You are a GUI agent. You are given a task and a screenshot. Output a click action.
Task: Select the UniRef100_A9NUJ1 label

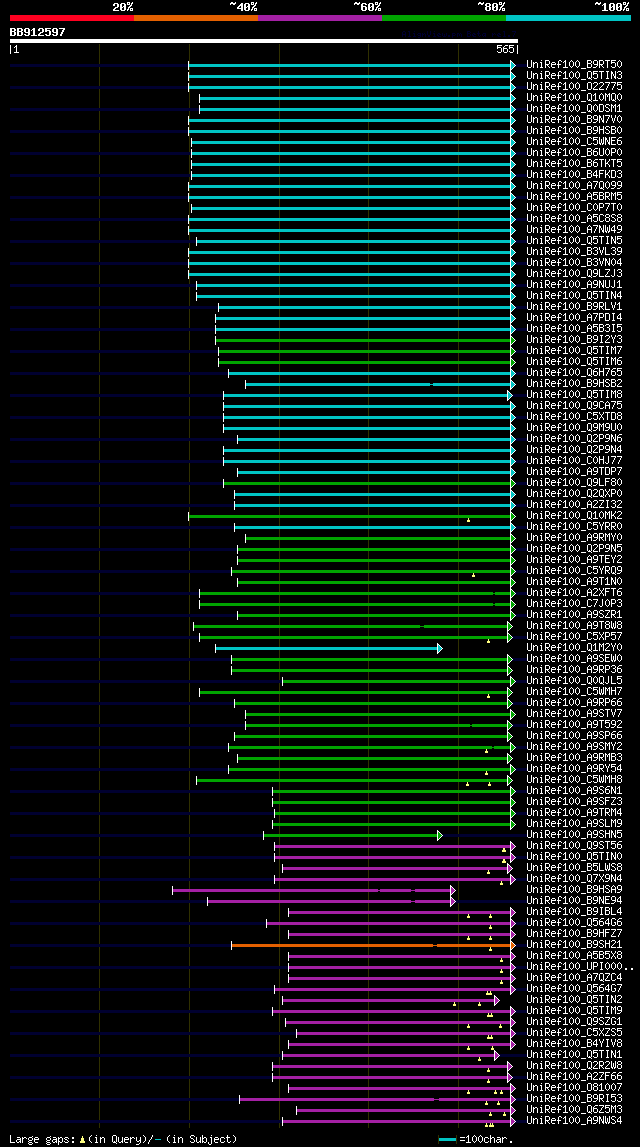pos(574,285)
